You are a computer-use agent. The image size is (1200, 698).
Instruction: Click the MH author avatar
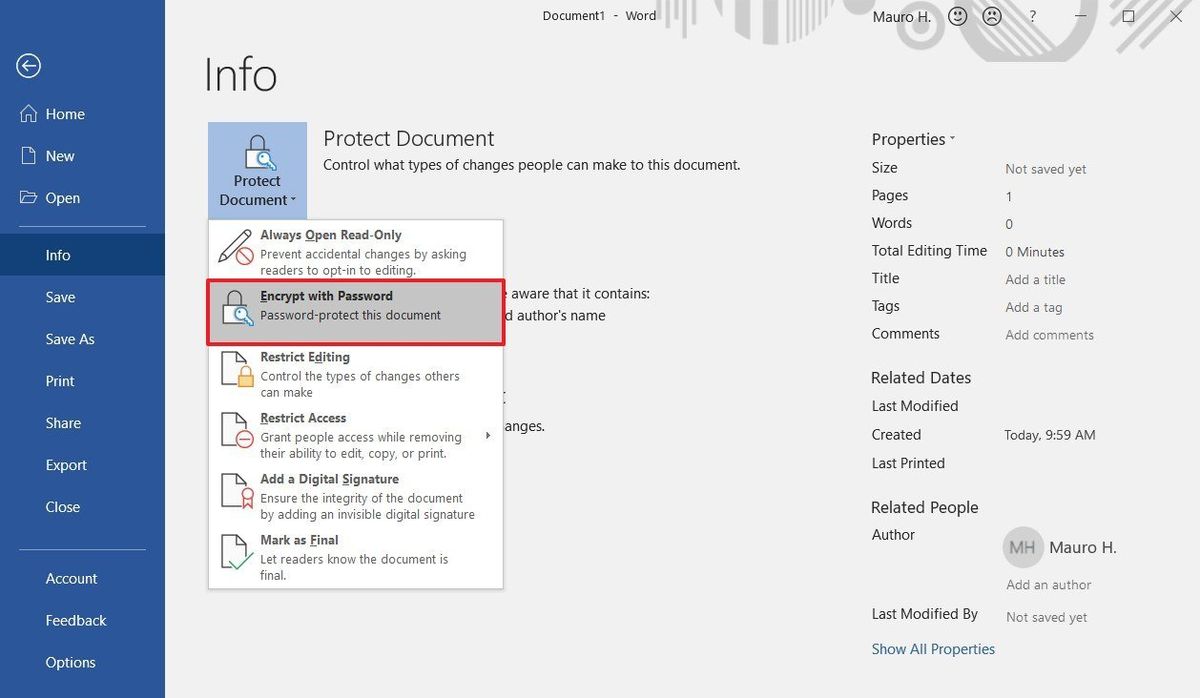coord(1022,547)
